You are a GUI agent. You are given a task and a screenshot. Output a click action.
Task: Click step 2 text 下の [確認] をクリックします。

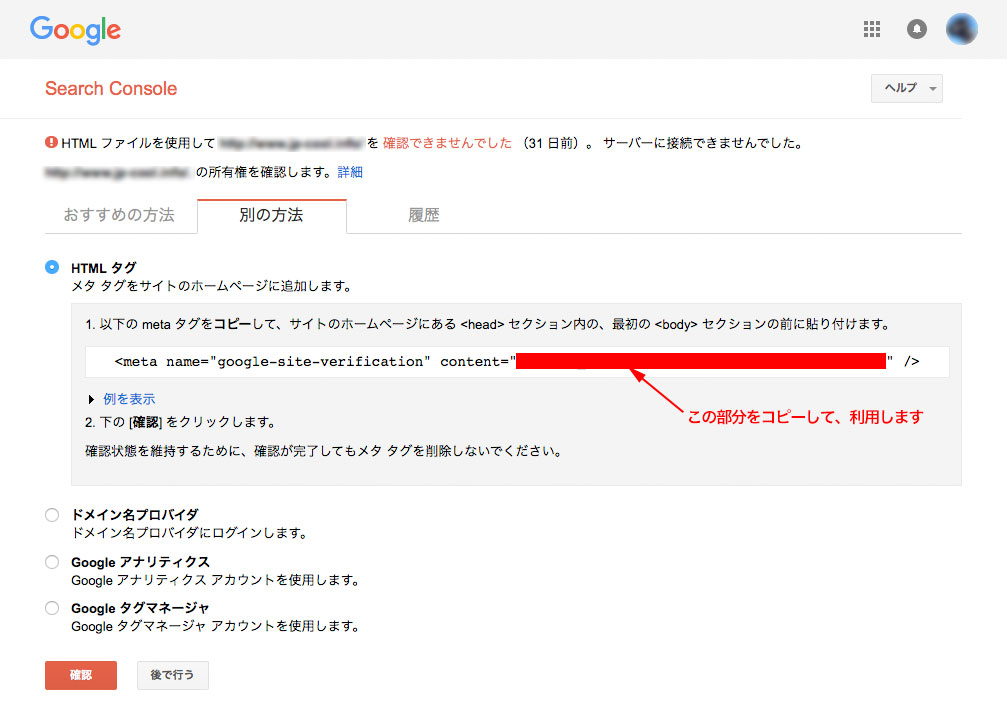coord(180,422)
